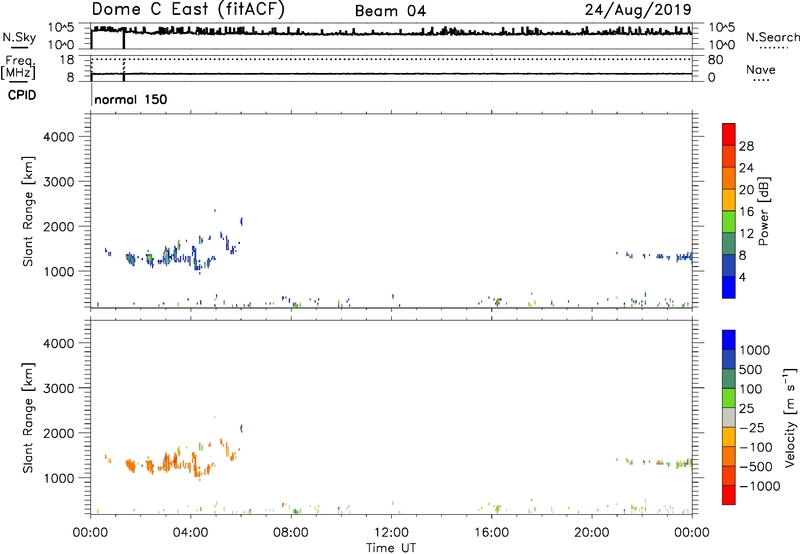Click the 'N.Search' legend label
Viewport: 800px width, 554px height.
click(772, 37)
